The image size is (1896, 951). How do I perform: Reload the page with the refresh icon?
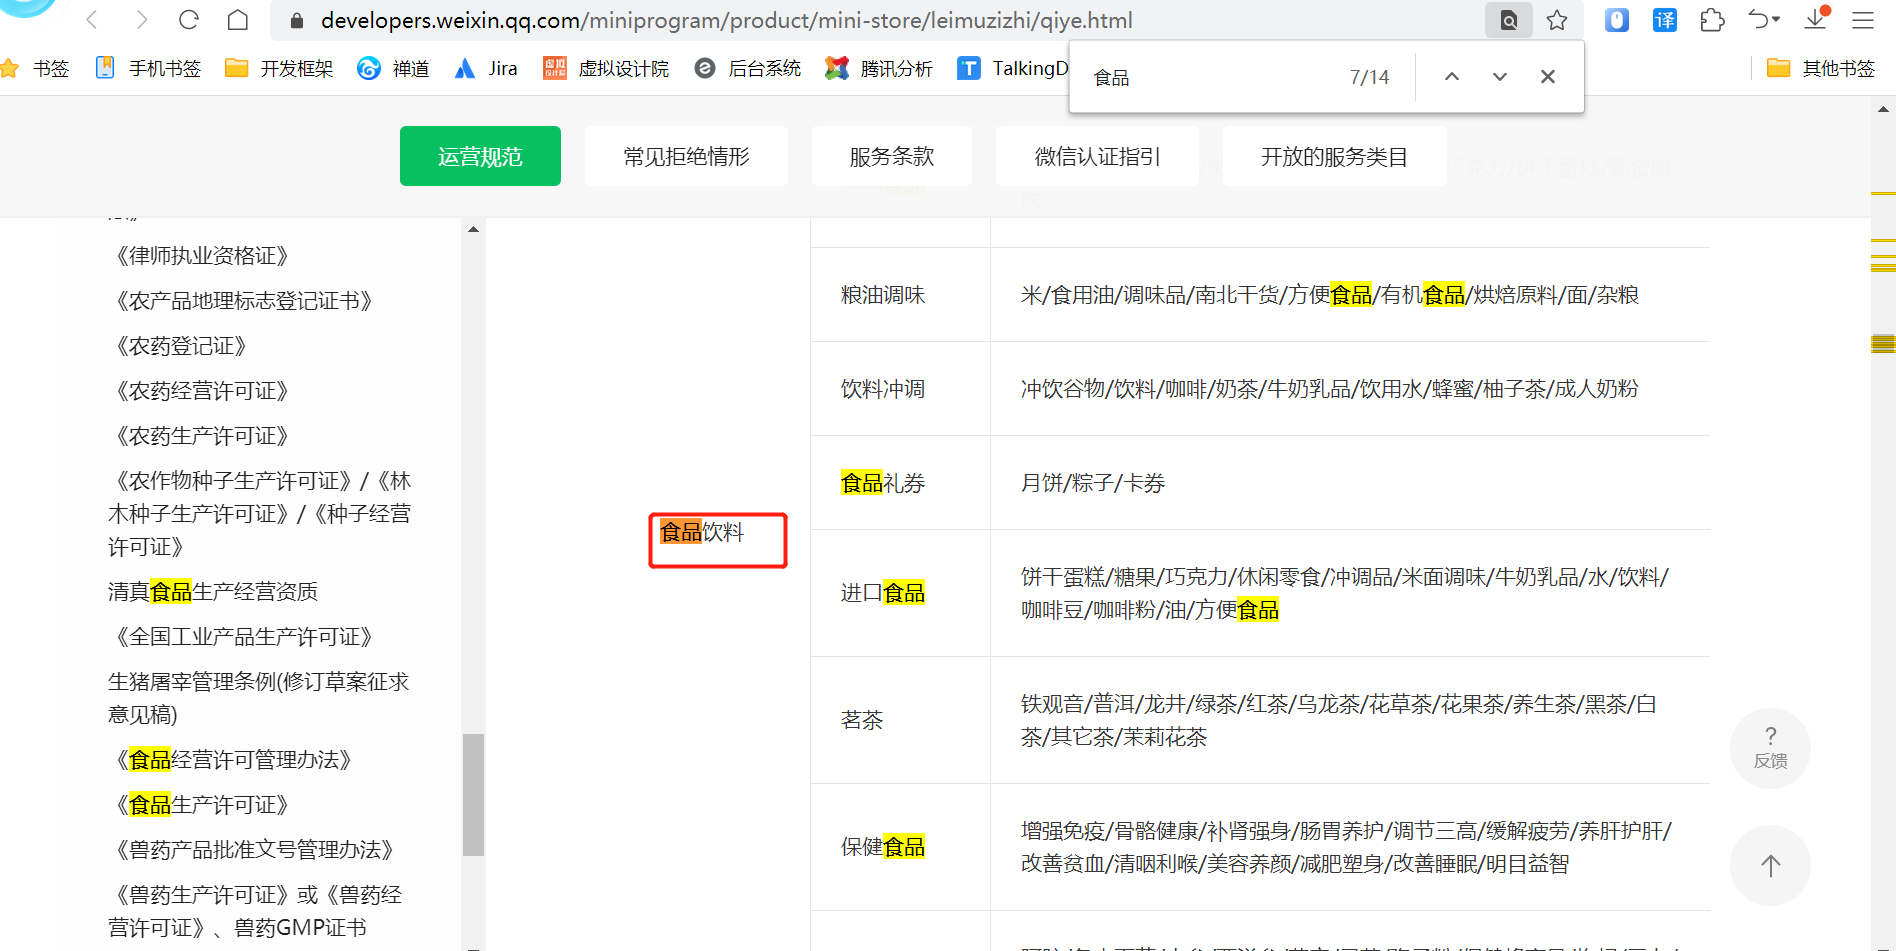[x=189, y=20]
